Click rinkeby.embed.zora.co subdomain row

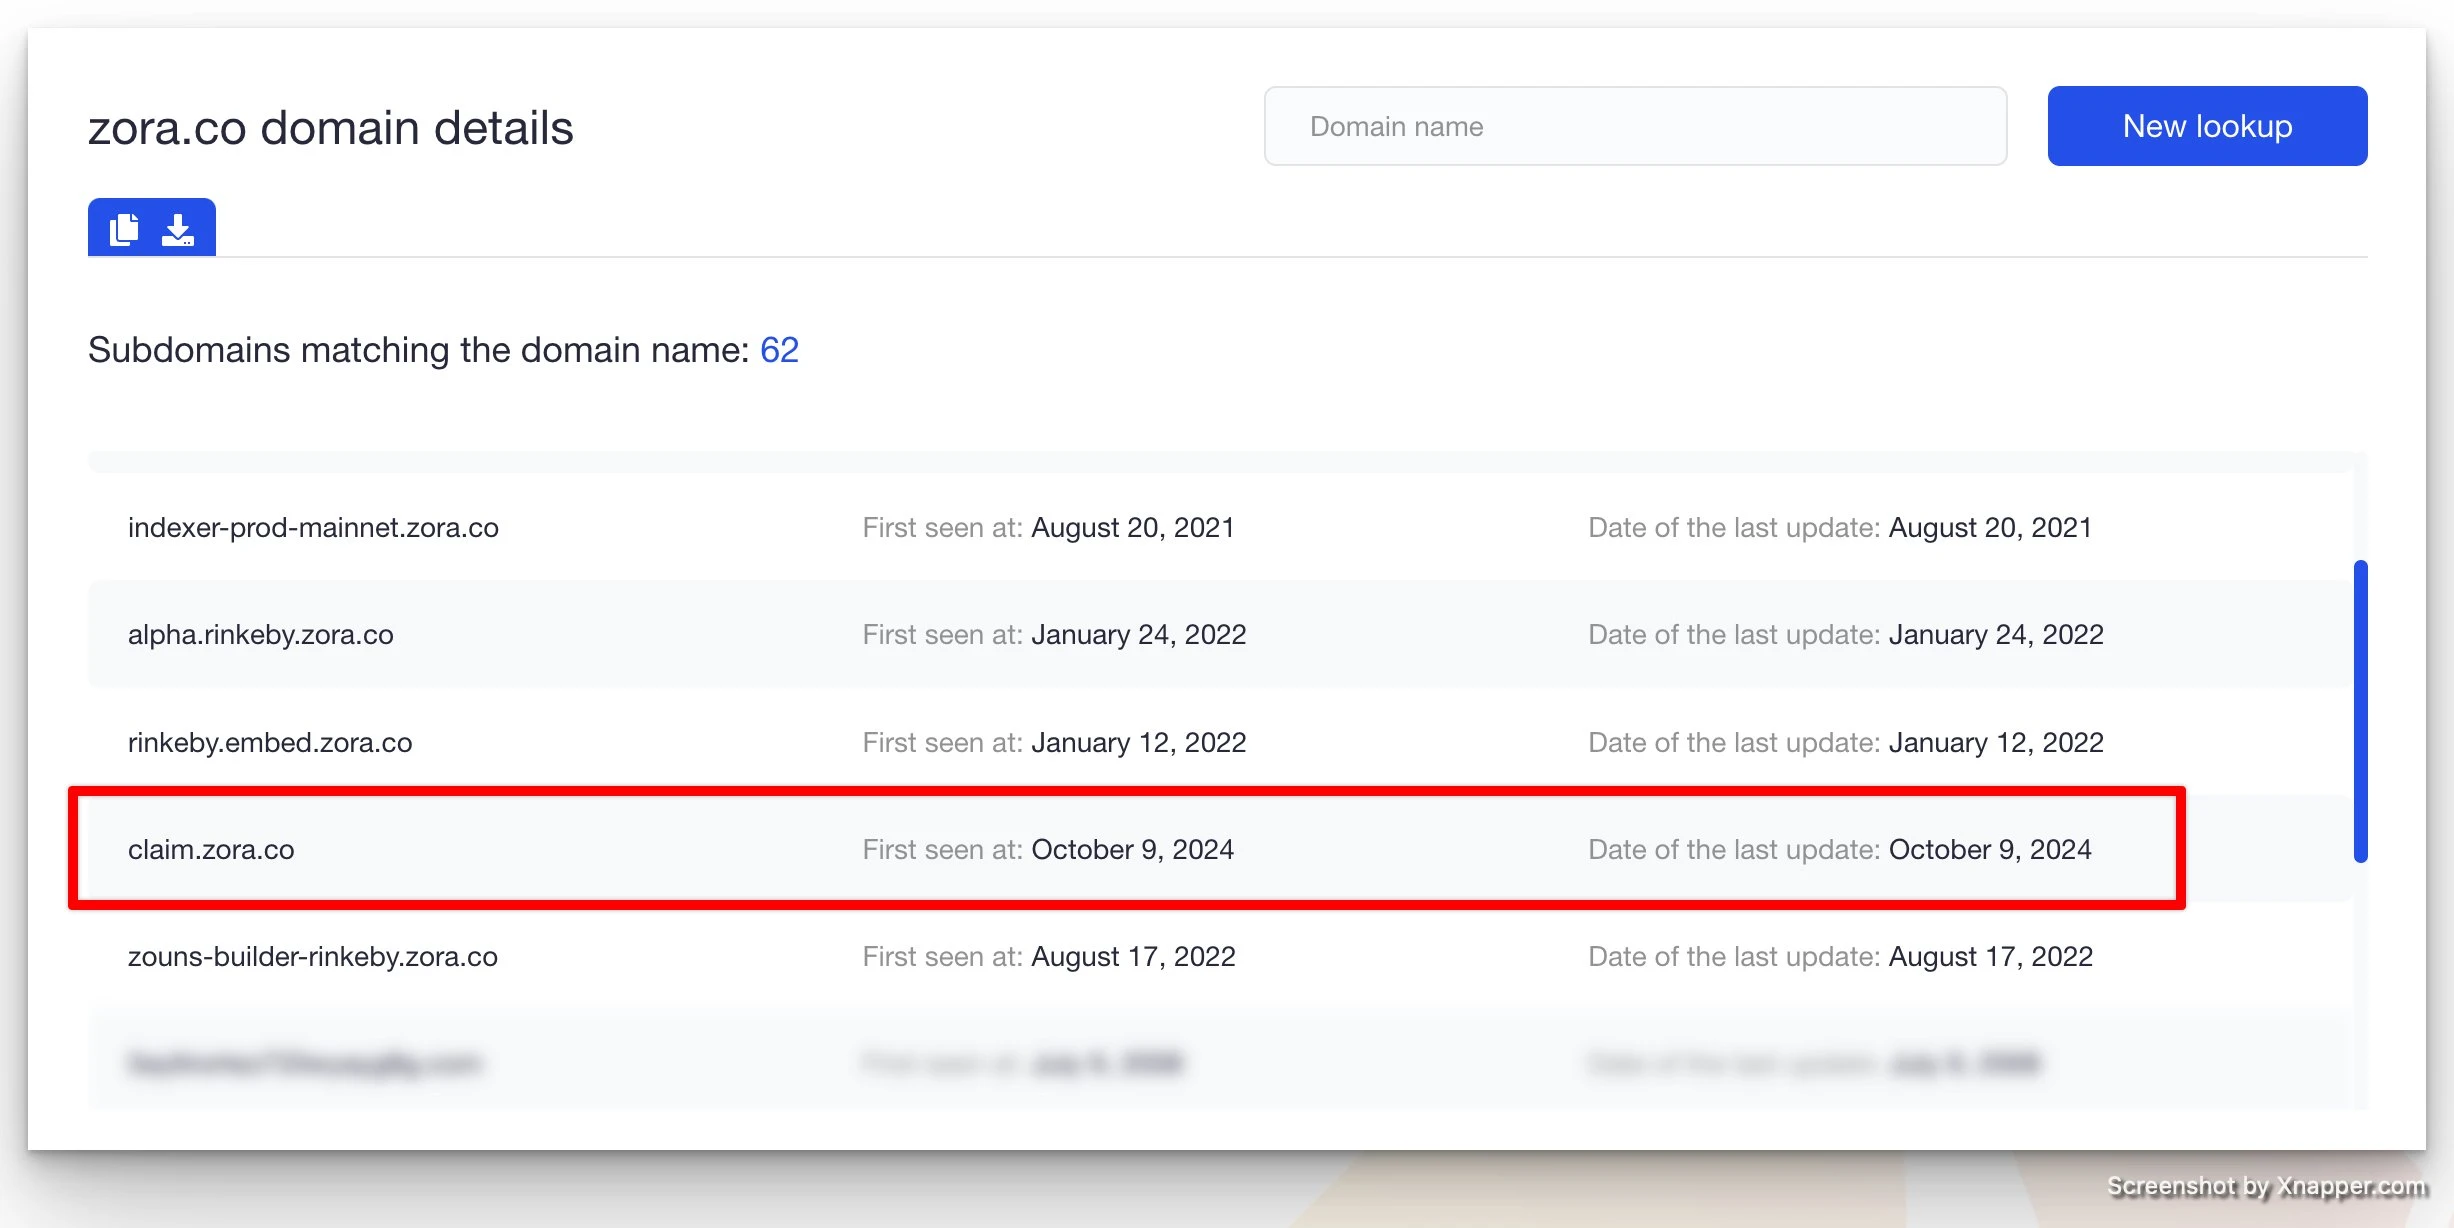(270, 743)
